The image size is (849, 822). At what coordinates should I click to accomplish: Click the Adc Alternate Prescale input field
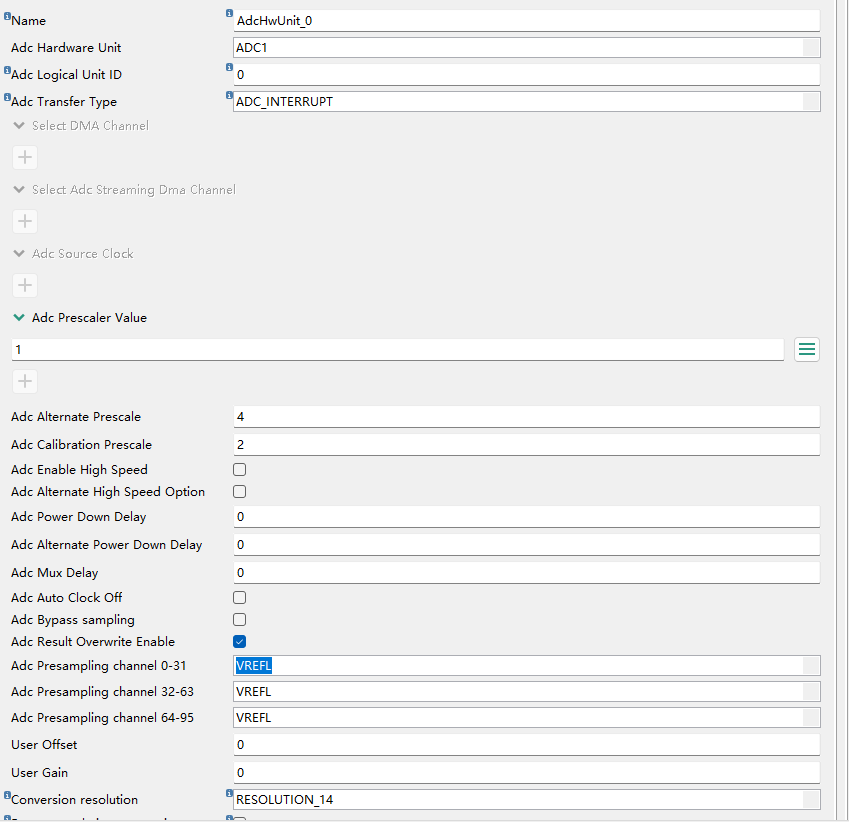point(526,417)
